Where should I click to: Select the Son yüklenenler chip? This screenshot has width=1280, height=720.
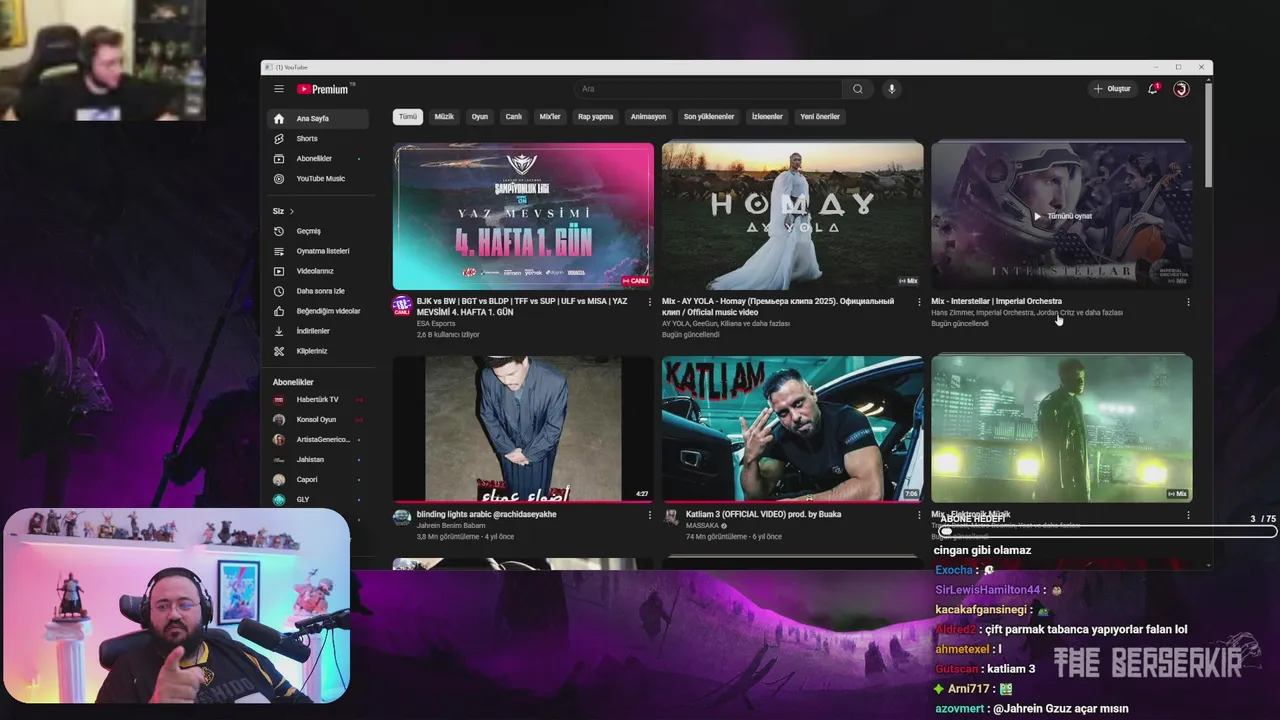click(709, 116)
